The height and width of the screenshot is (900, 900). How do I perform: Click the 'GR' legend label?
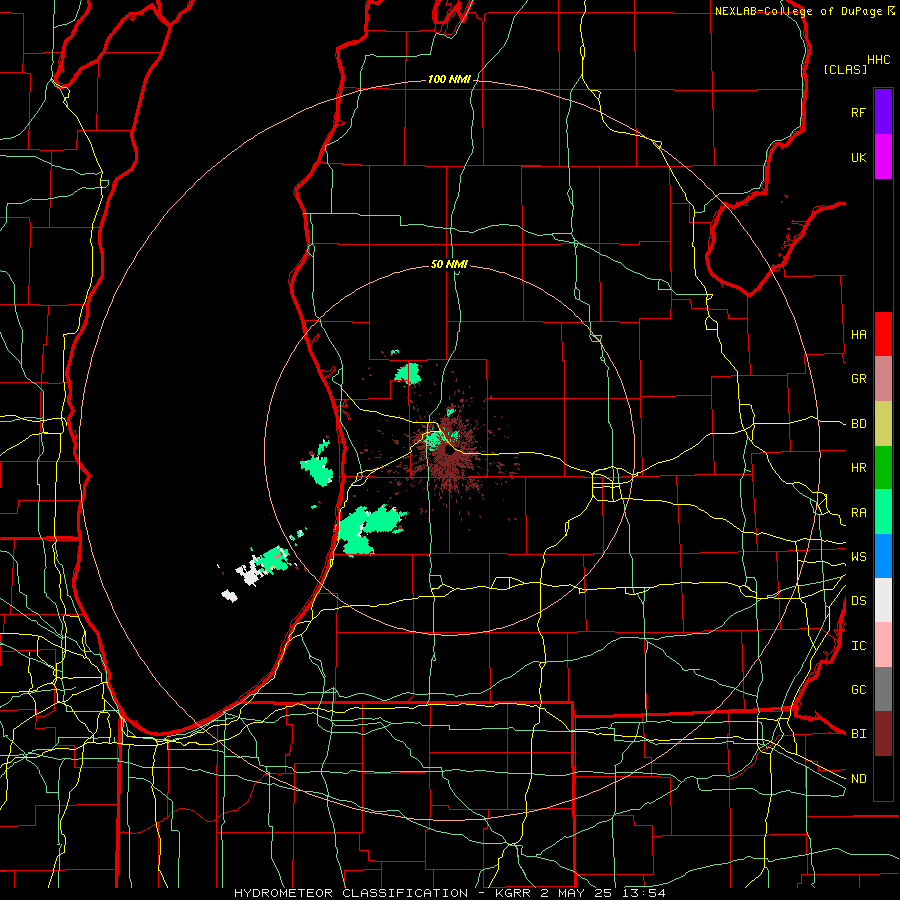[x=858, y=379]
